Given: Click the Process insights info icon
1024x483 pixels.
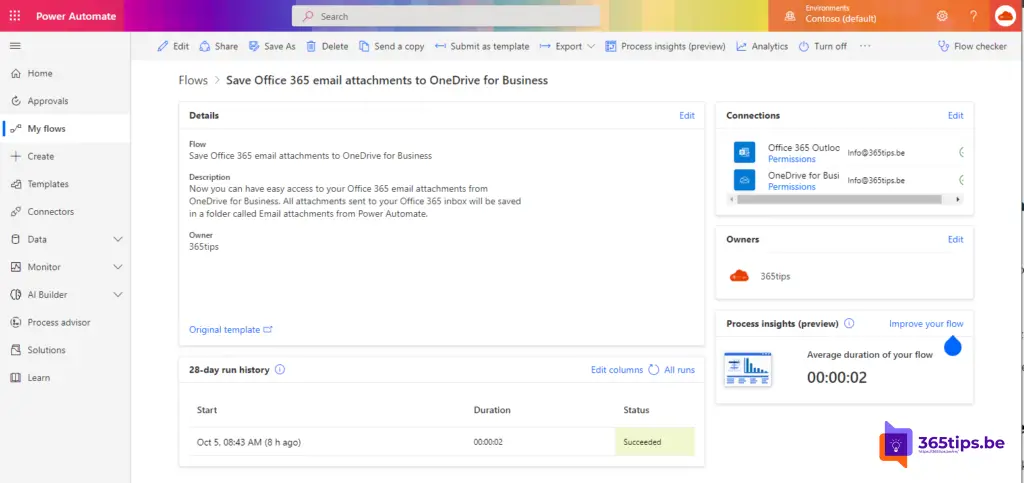Looking at the screenshot, I should (x=848, y=324).
